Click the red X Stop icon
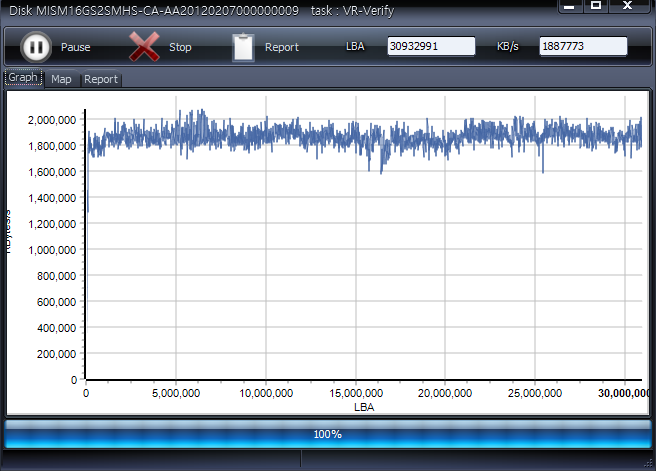Viewport: 656px width, 471px height. [x=145, y=47]
